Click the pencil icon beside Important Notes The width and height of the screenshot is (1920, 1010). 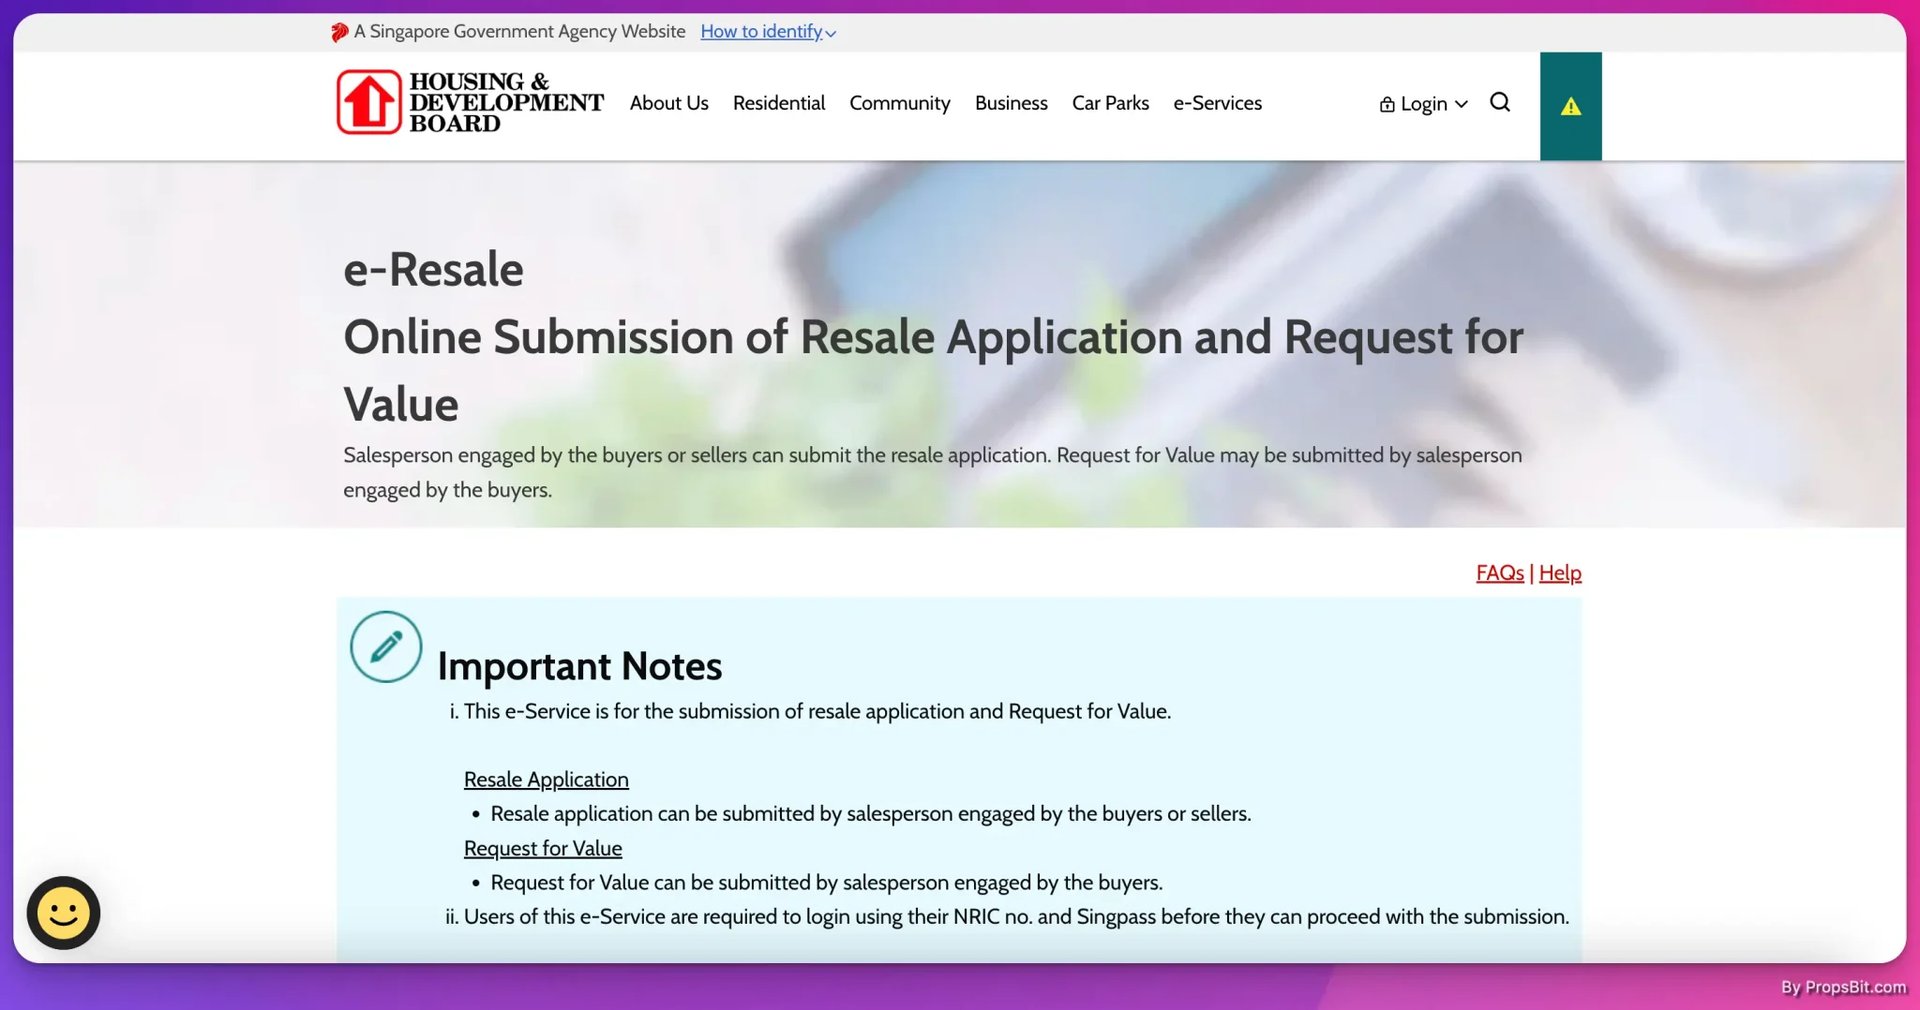pyautogui.click(x=385, y=646)
